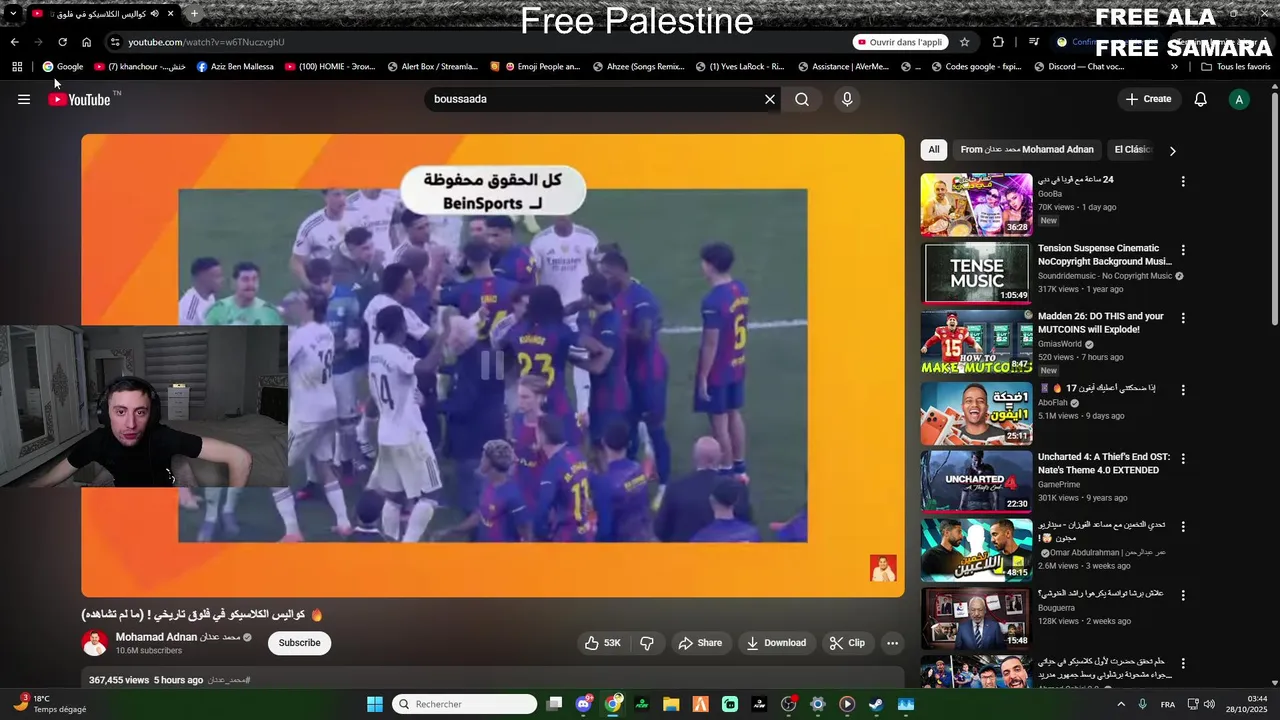1280x720 pixels.
Task: Select the From Mohamad Adnan chip
Action: (x=1027, y=150)
